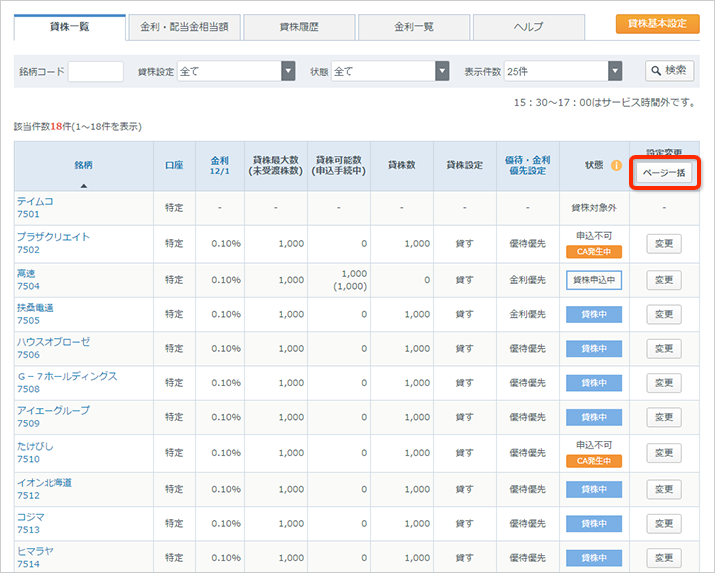Click the 優待・金利優先設定 column header
The width and height of the screenshot is (715, 573).
(x=527, y=165)
